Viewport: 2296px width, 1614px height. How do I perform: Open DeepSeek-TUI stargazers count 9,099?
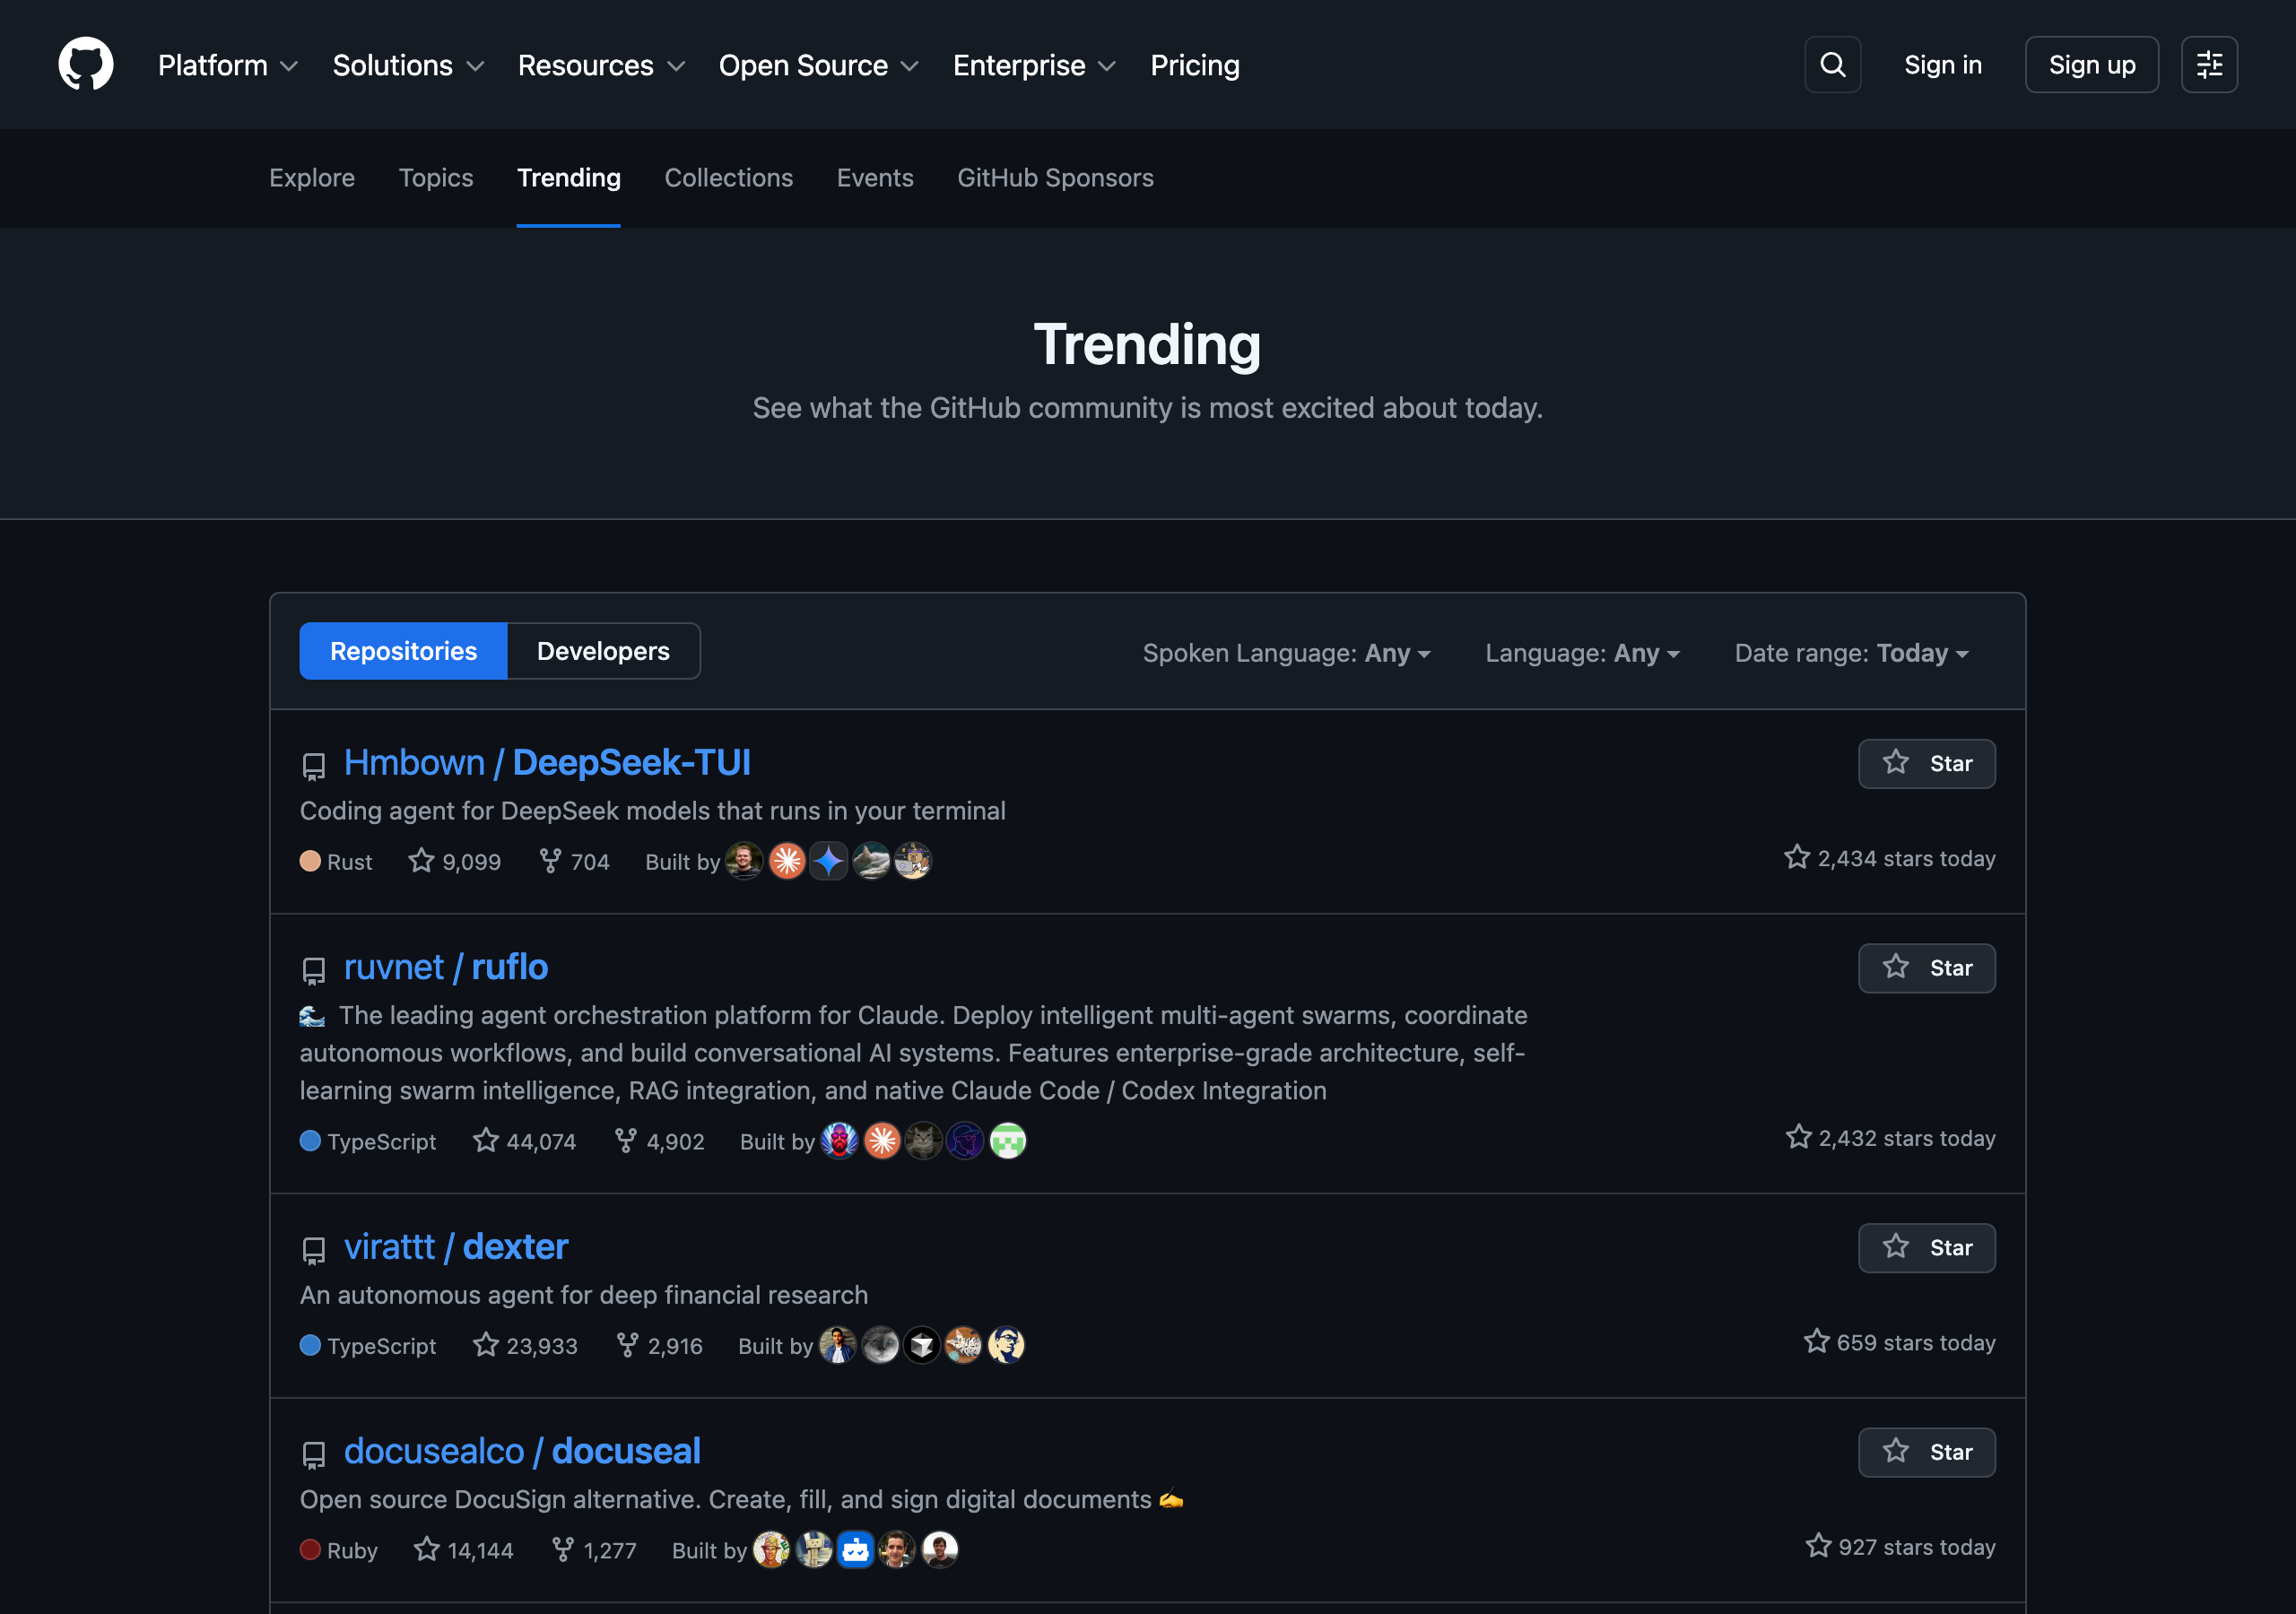(455, 861)
